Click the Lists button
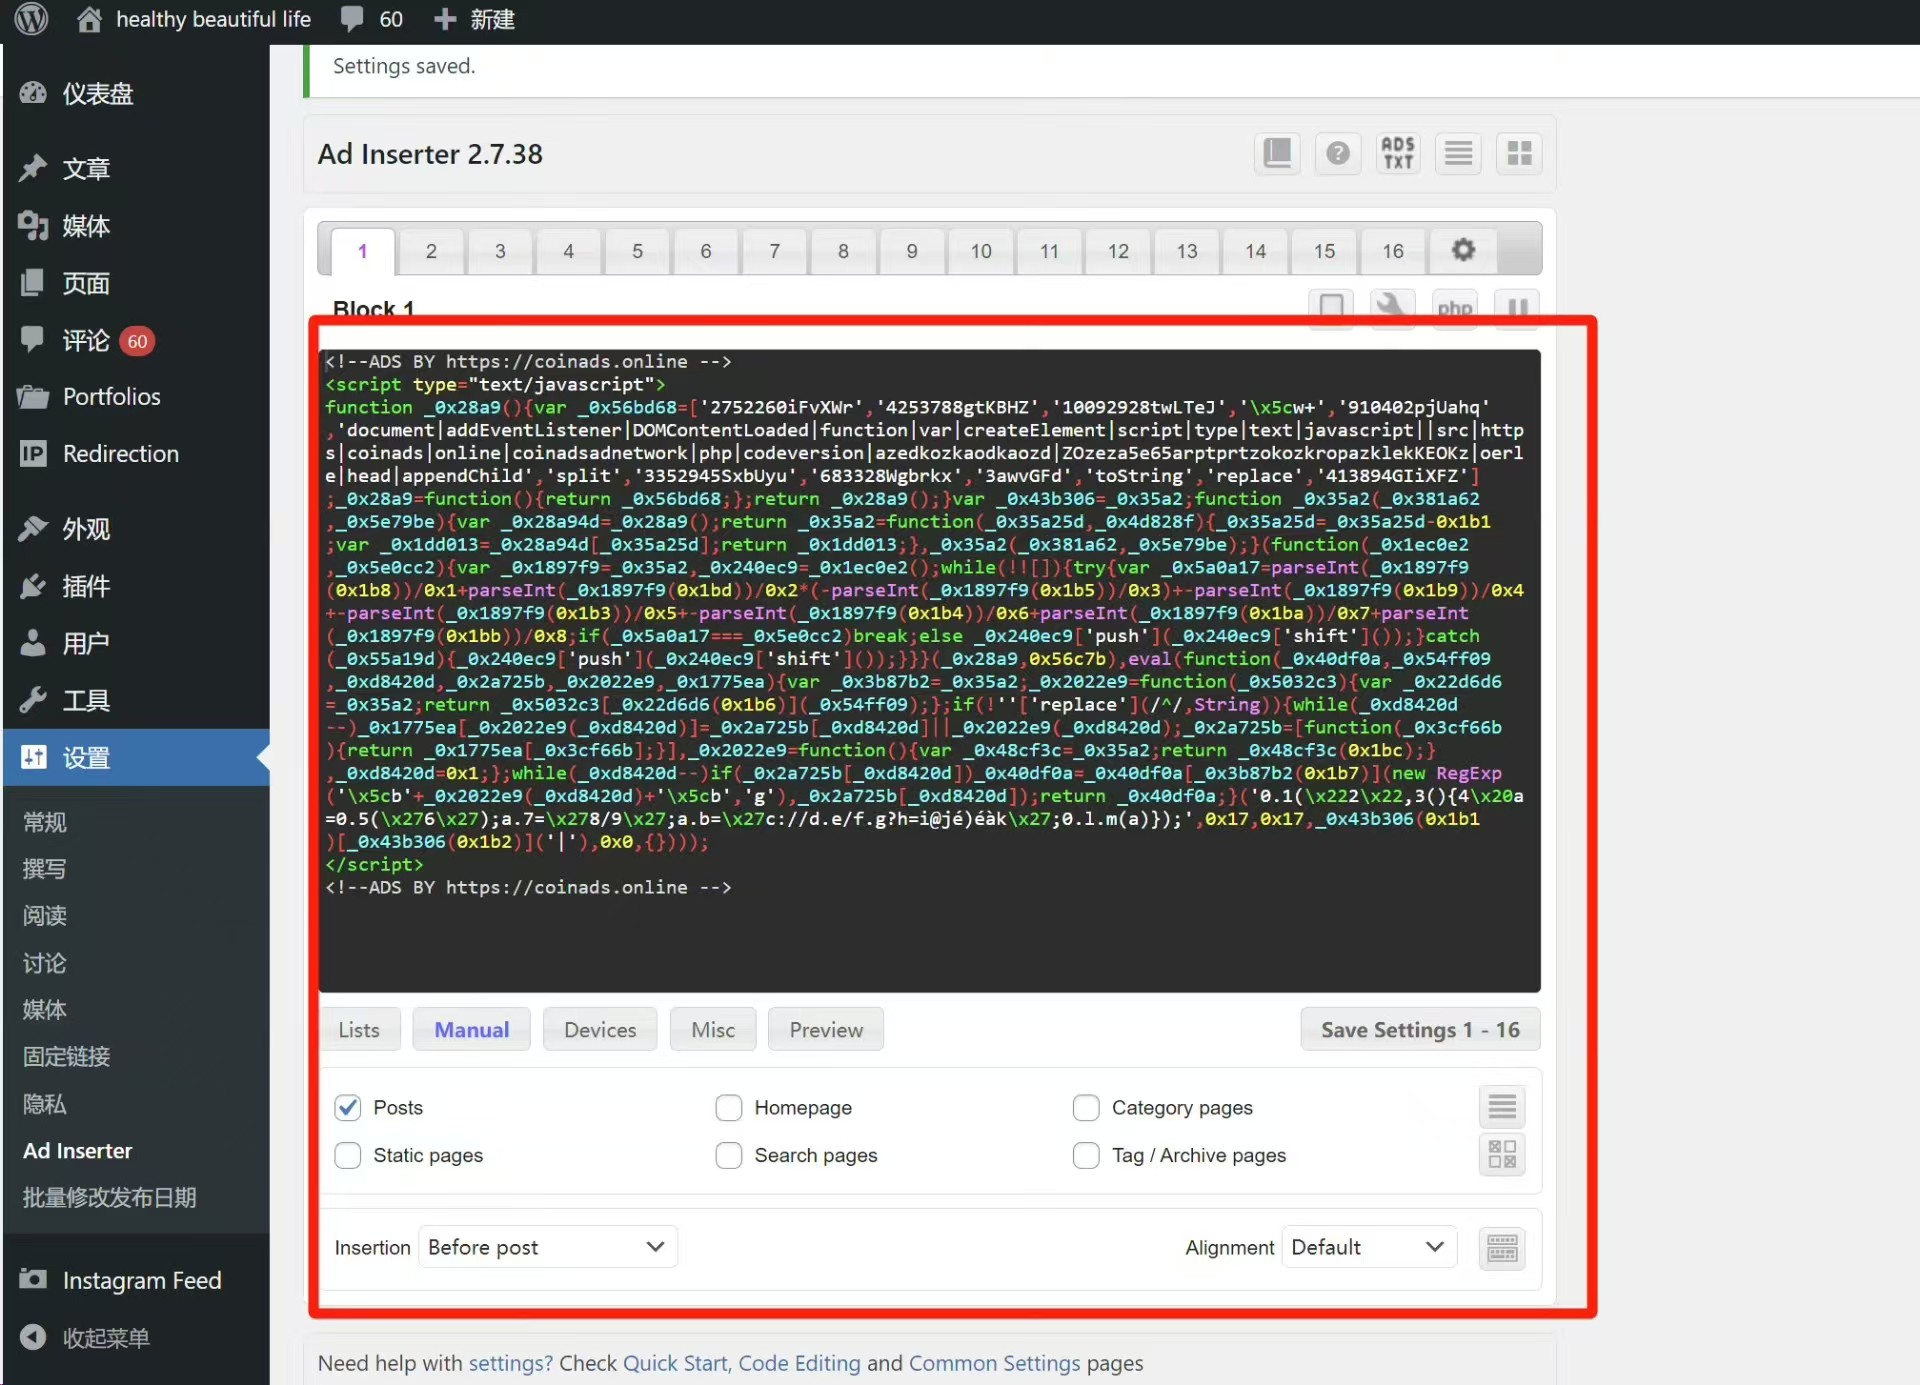The image size is (1920, 1385). point(359,1030)
